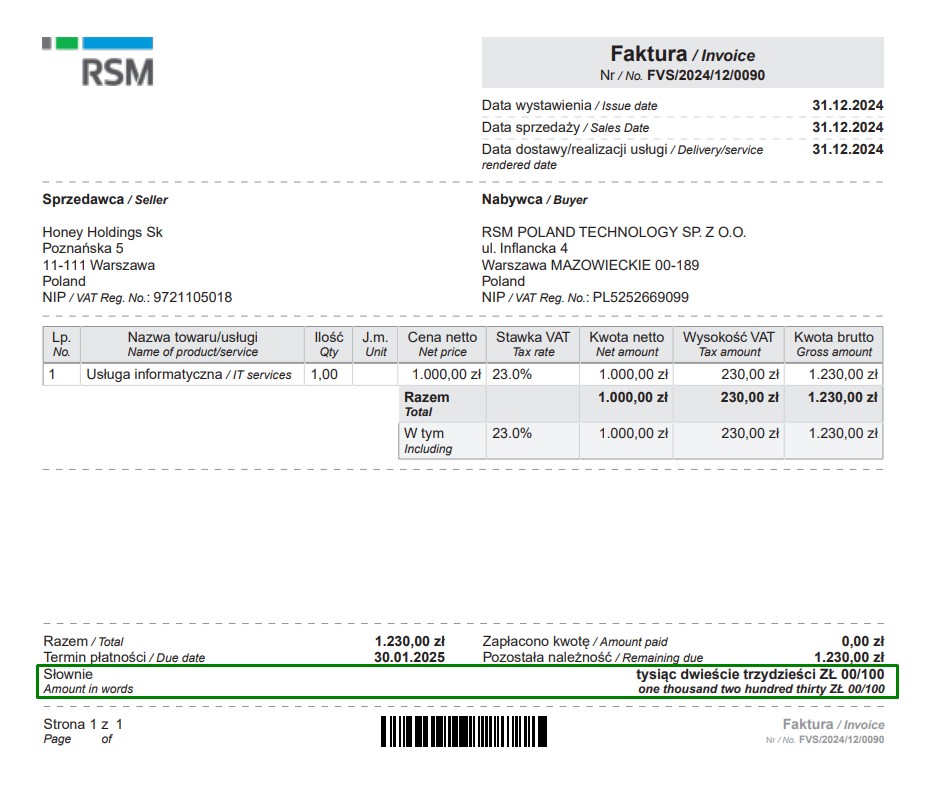
Task: Click the barcode at the page bottom
Action: point(463,731)
